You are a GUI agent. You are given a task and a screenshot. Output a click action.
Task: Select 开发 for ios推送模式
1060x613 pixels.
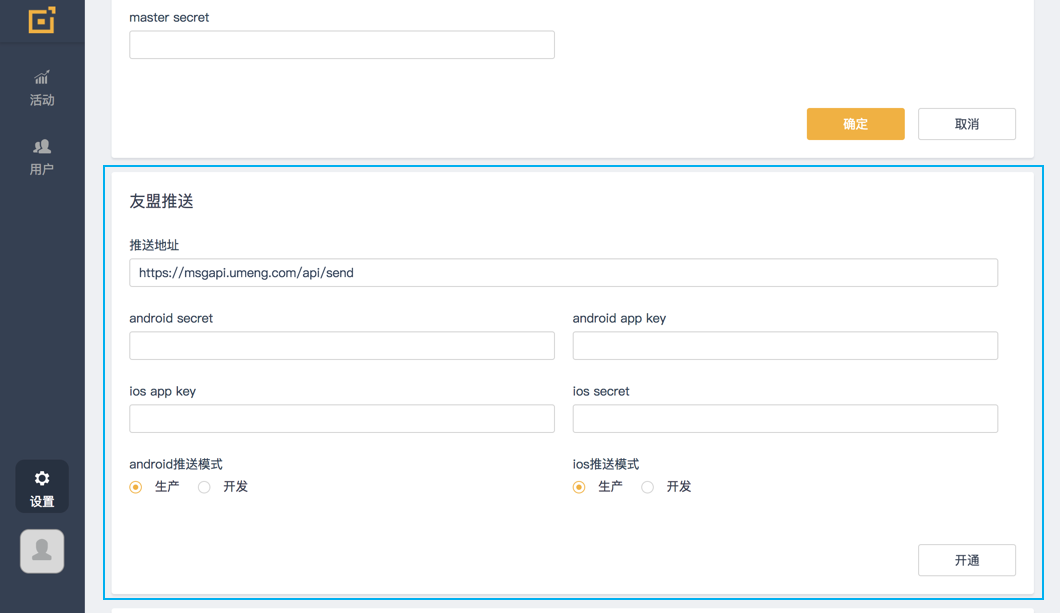(648, 487)
